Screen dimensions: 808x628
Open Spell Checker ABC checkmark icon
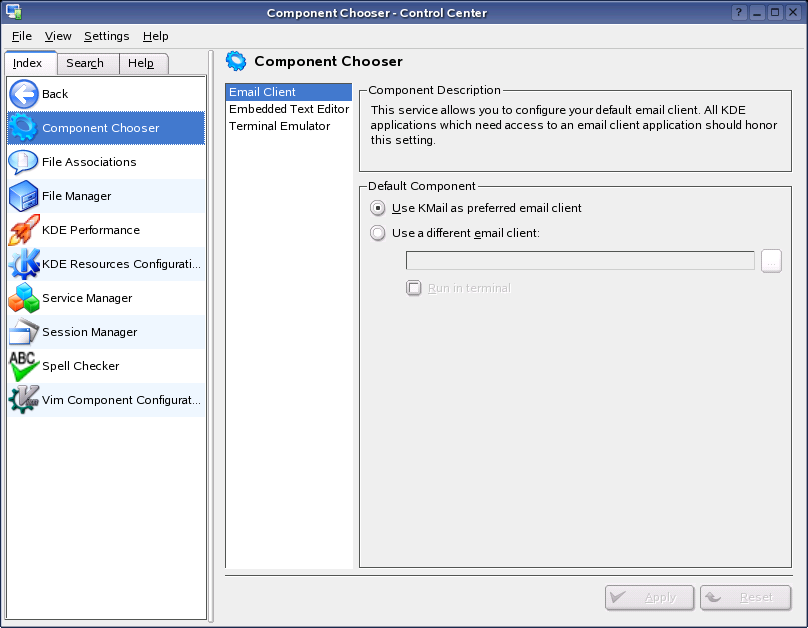[x=24, y=366]
